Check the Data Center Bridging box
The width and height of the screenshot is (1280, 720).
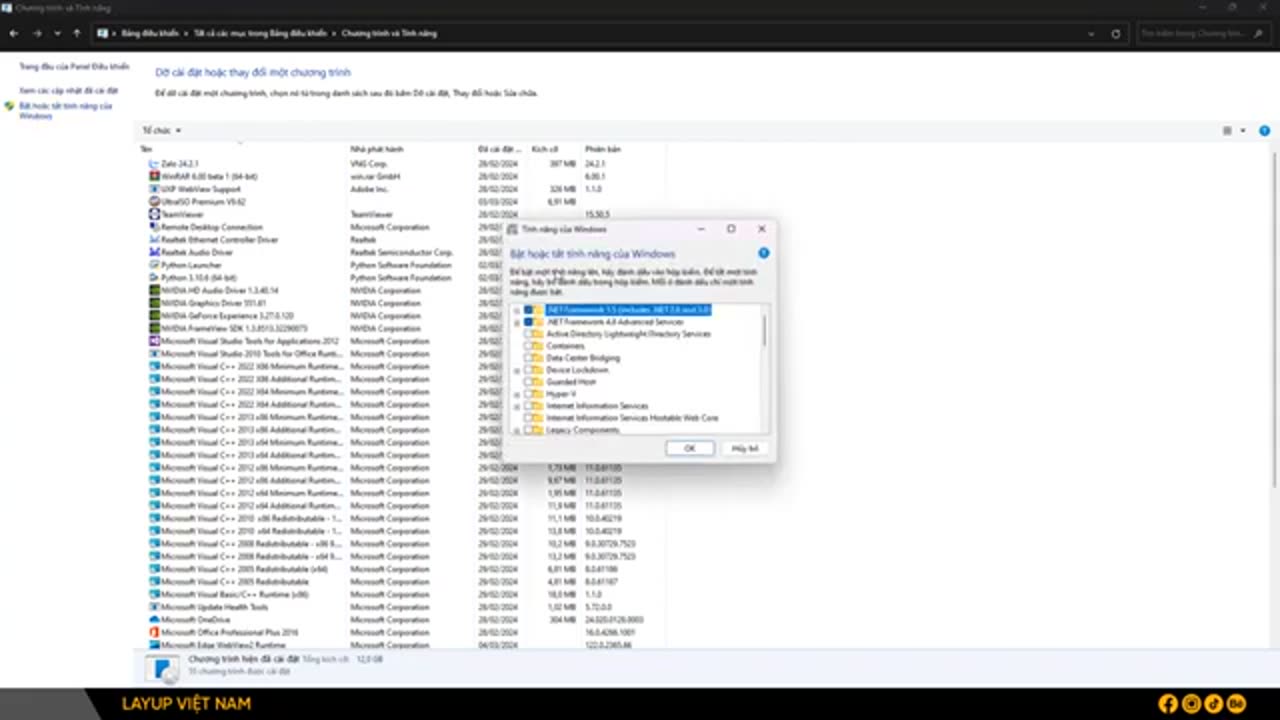pyautogui.click(x=528, y=358)
